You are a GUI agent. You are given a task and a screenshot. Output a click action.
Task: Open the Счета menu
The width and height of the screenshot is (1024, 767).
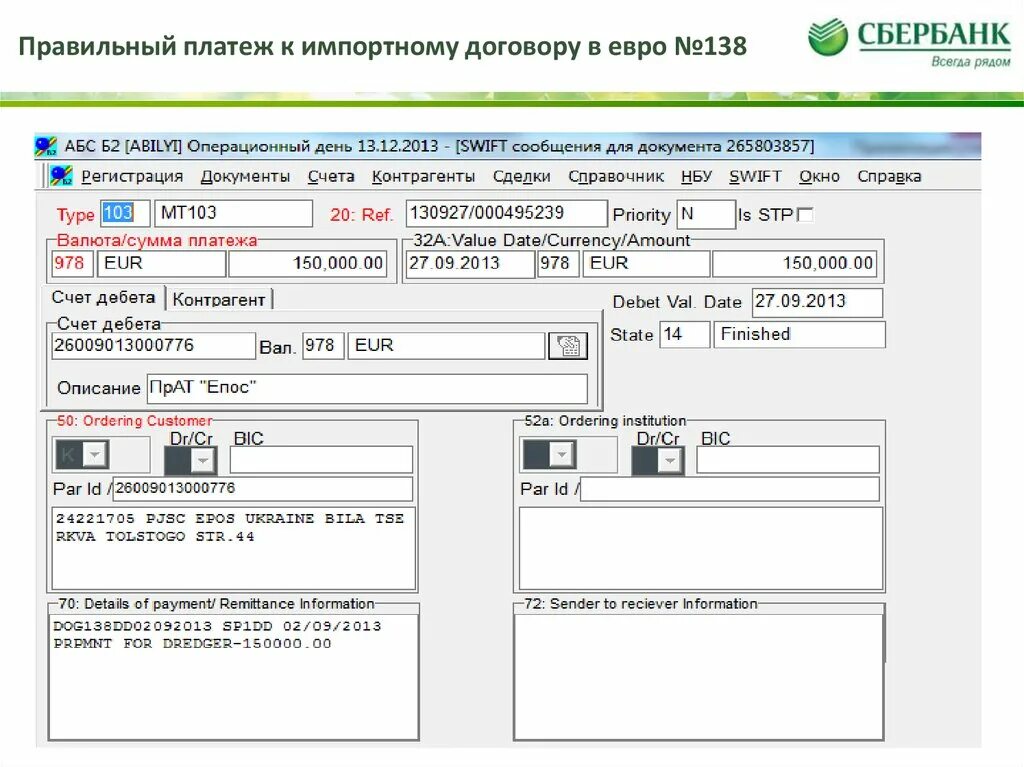point(331,176)
